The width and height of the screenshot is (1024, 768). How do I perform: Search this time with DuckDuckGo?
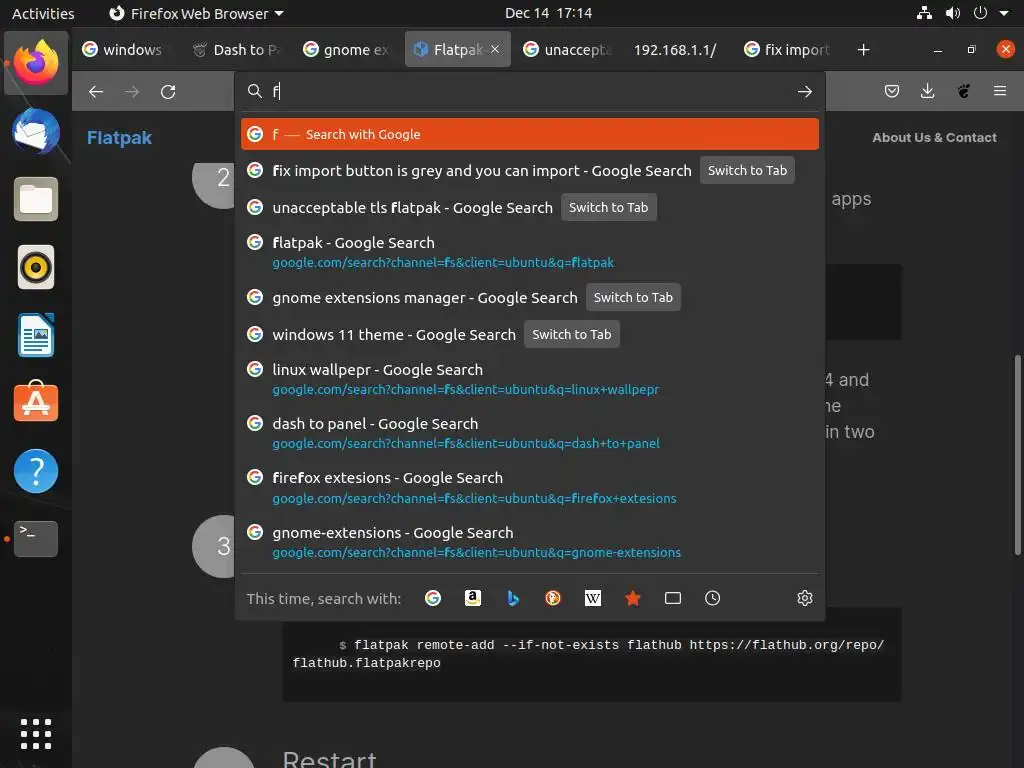click(552, 598)
